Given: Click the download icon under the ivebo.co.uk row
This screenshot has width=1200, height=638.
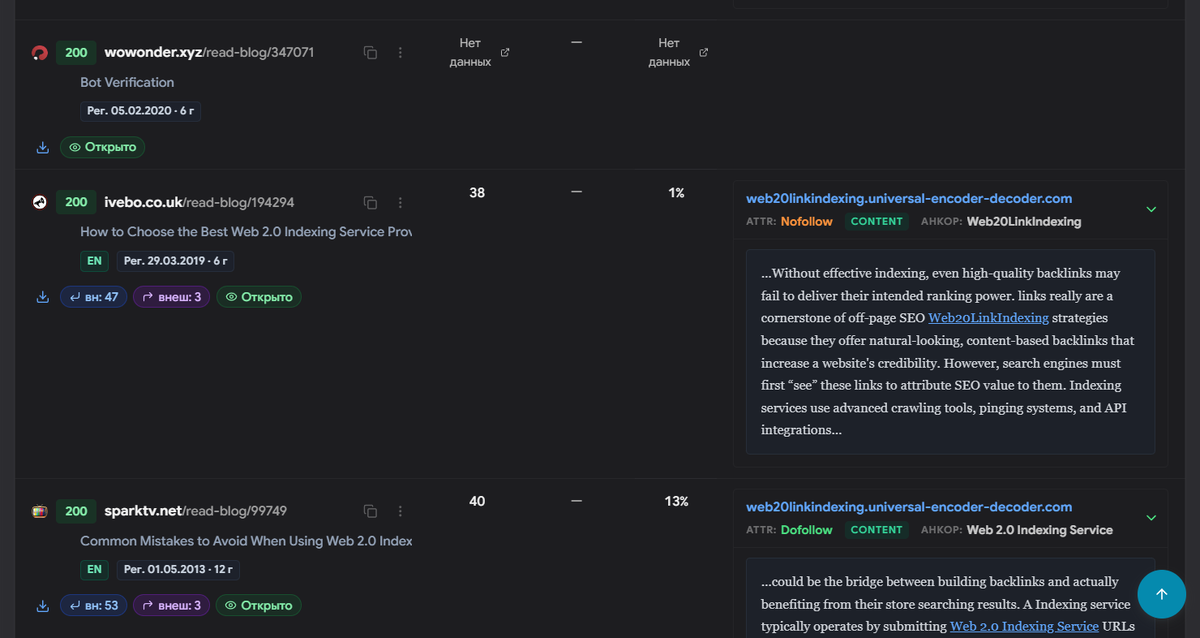Looking at the screenshot, I should pos(43,297).
